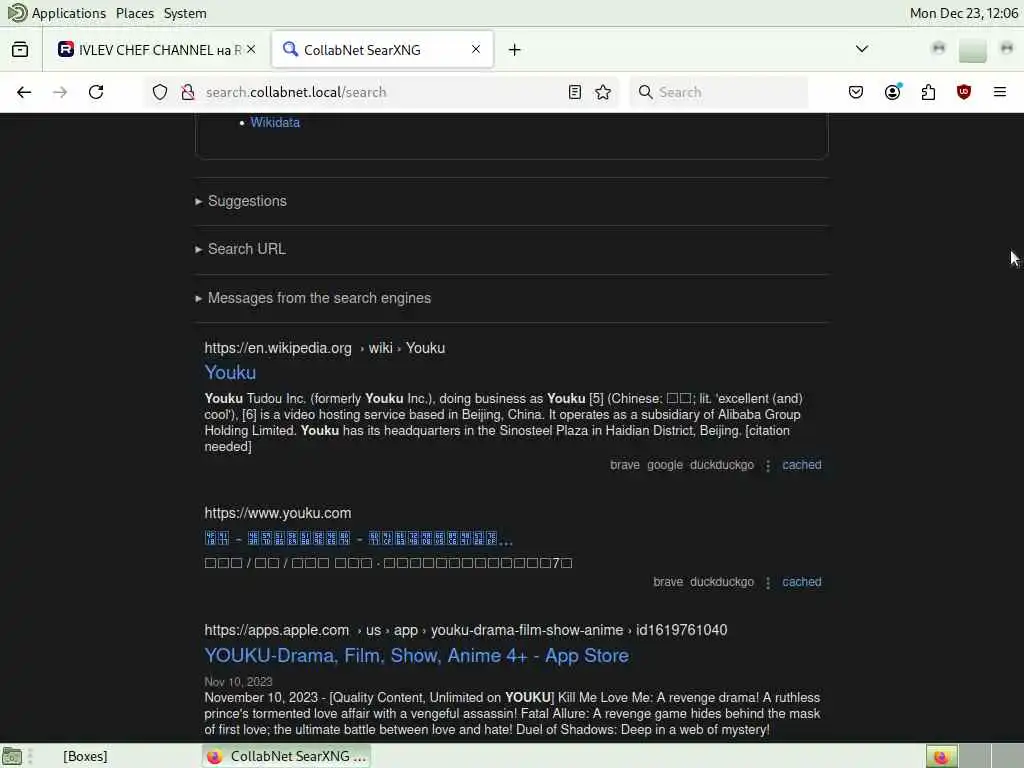Expand the Suggestions section
The height and width of the screenshot is (768, 1024).
pyautogui.click(x=241, y=201)
